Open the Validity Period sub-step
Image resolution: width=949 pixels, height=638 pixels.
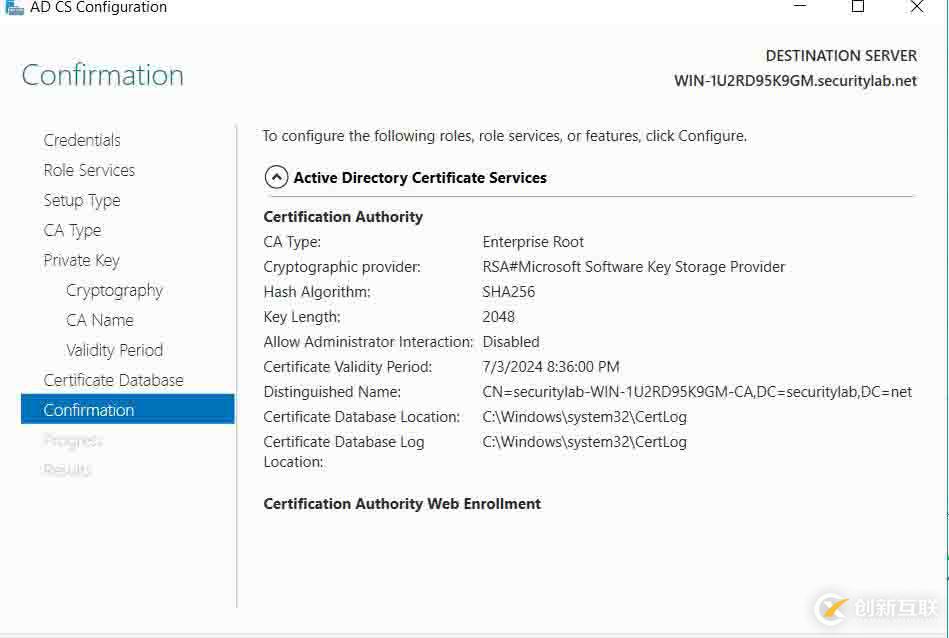tap(114, 350)
